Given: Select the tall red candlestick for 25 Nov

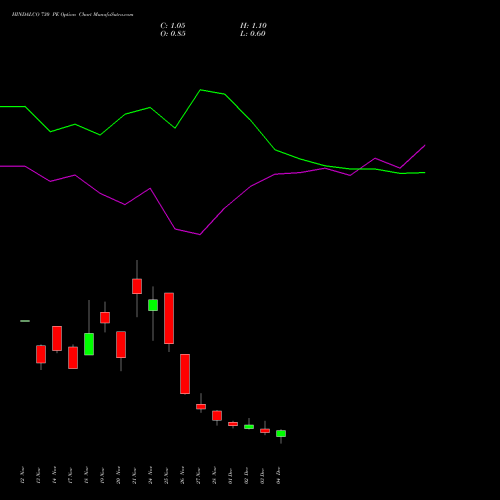Looking at the screenshot, I should point(169,318).
